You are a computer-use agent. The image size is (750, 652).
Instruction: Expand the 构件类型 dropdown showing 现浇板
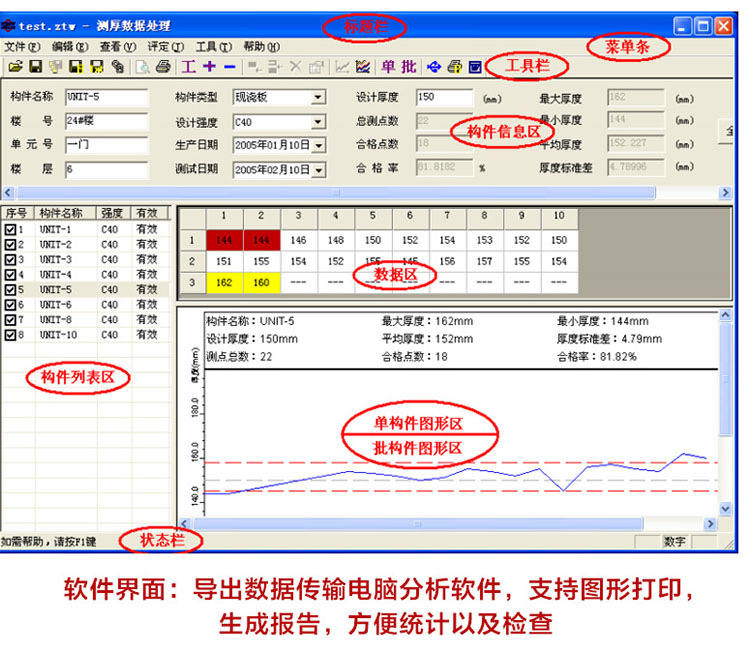[318, 98]
